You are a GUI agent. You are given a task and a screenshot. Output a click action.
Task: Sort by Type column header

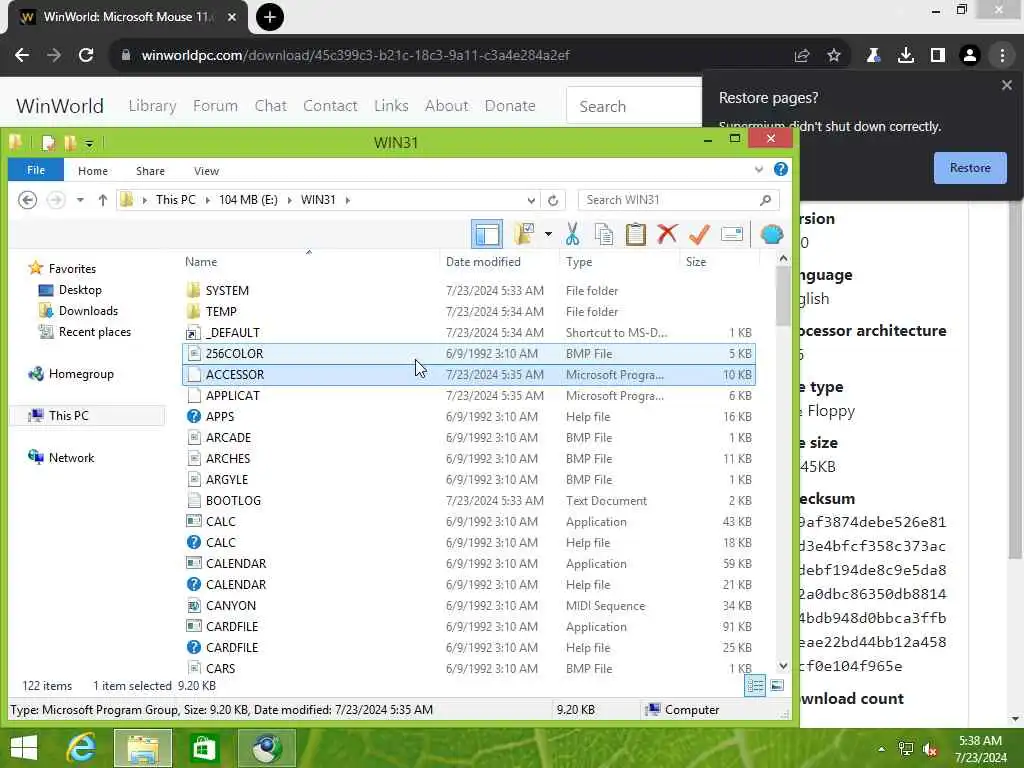[579, 262]
